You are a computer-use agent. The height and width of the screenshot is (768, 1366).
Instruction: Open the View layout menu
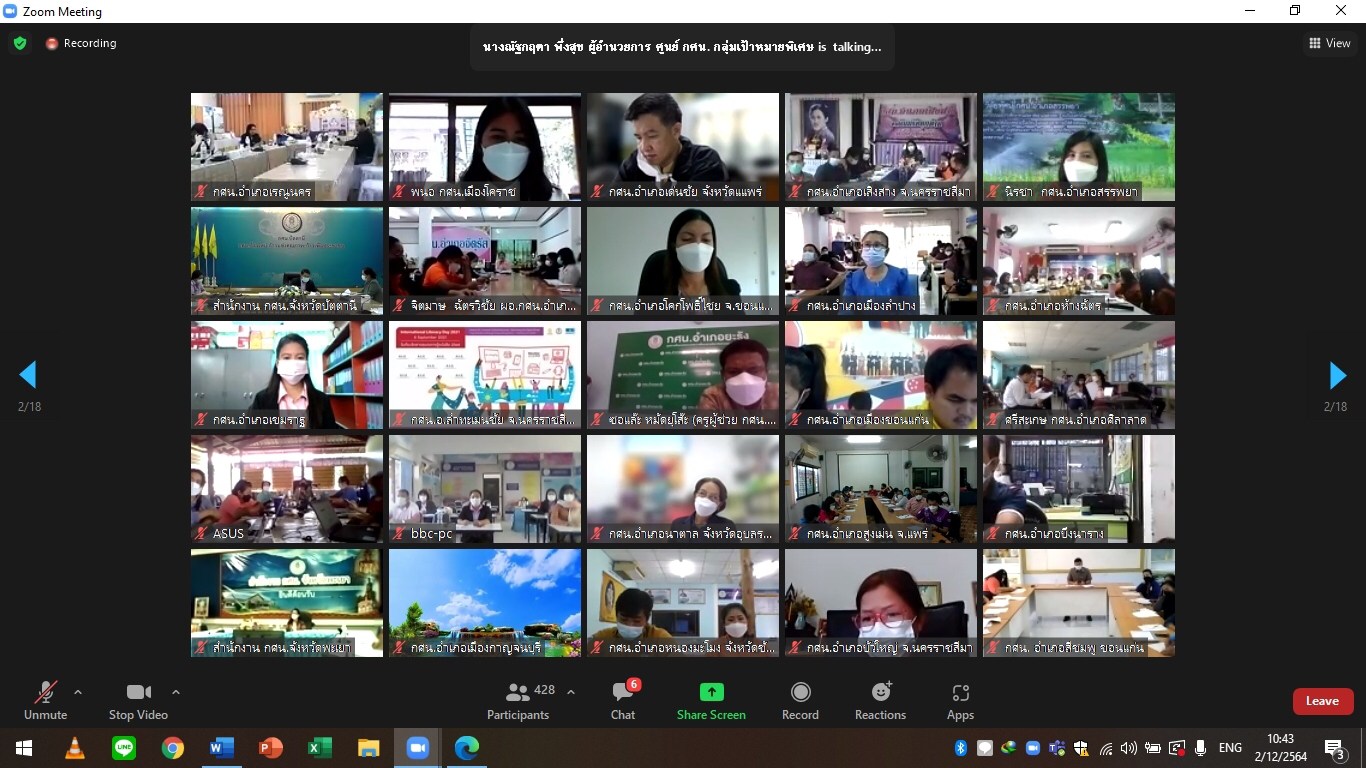(1330, 43)
